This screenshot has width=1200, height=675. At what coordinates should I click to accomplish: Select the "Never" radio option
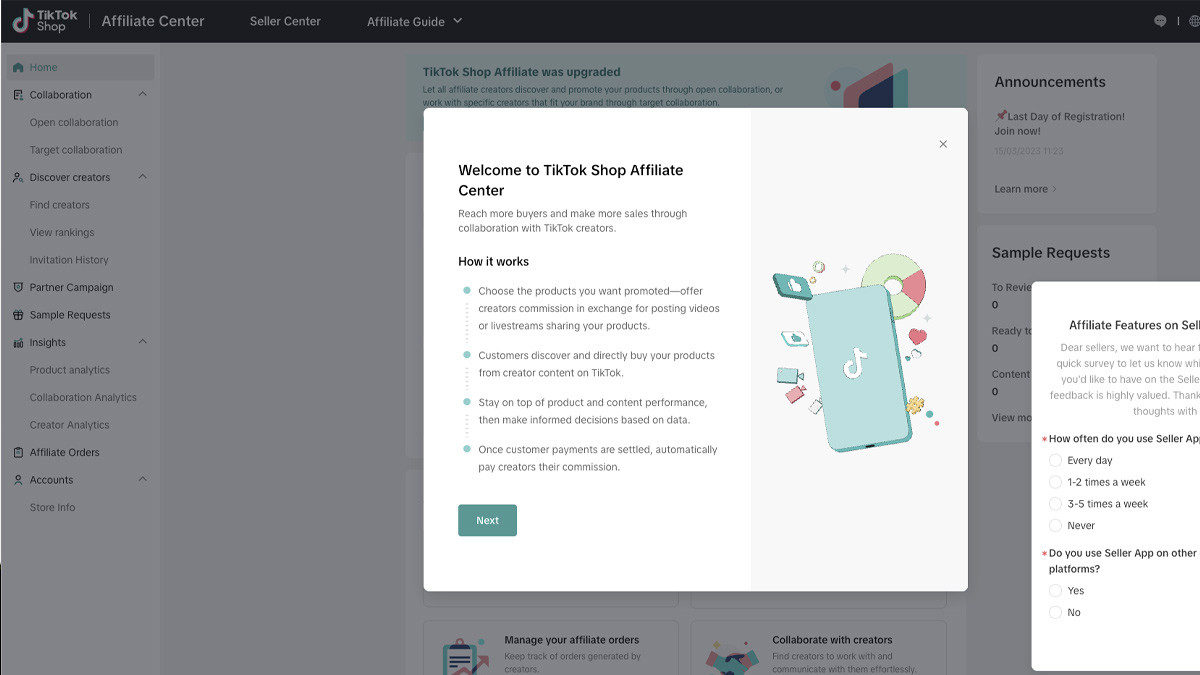pyautogui.click(x=1055, y=526)
